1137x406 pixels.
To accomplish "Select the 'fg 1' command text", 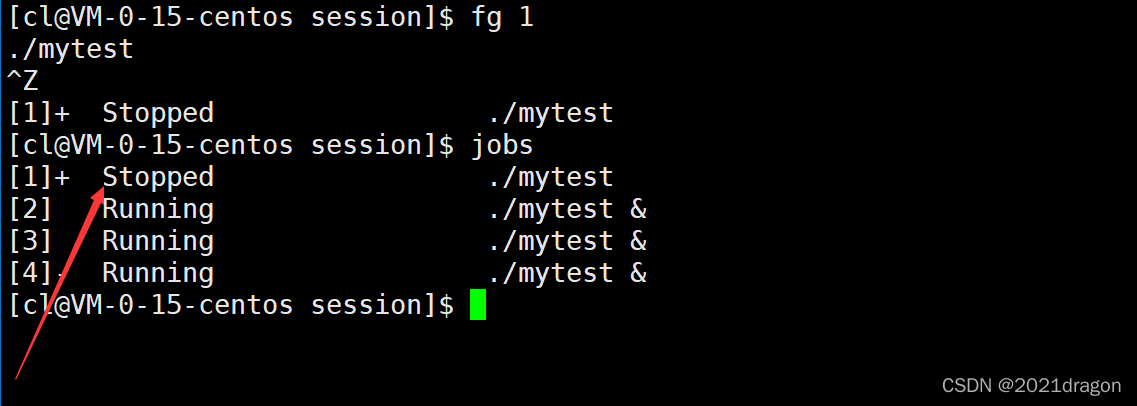I will click(x=503, y=17).
